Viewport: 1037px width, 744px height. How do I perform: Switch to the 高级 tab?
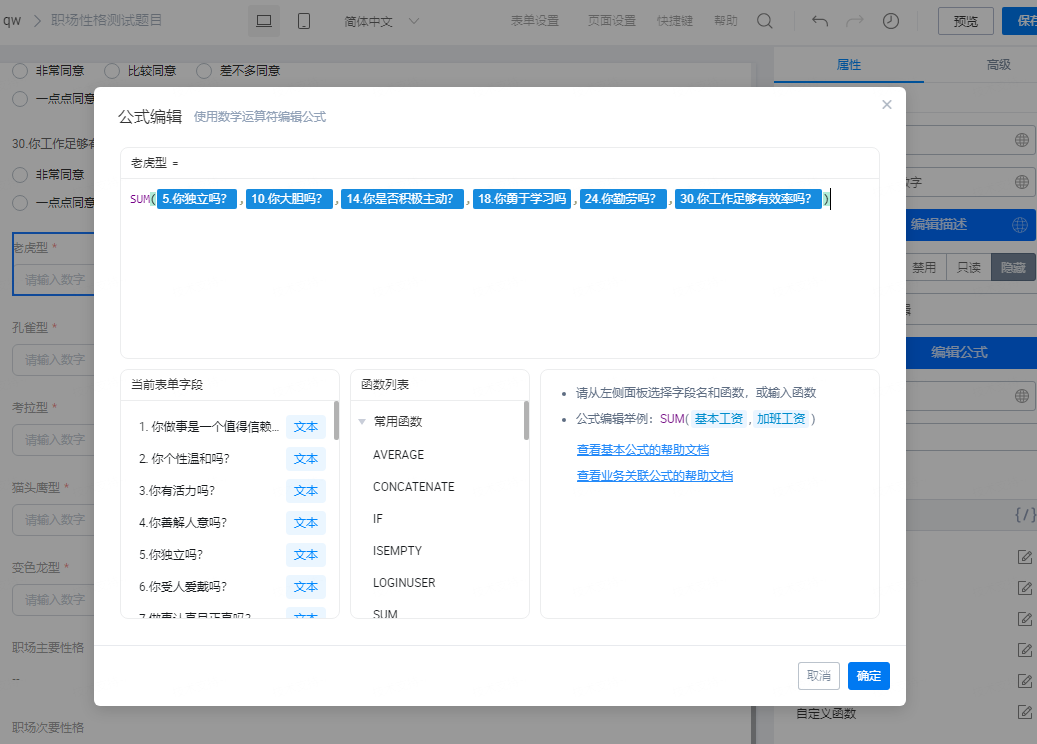pyautogui.click(x=998, y=65)
